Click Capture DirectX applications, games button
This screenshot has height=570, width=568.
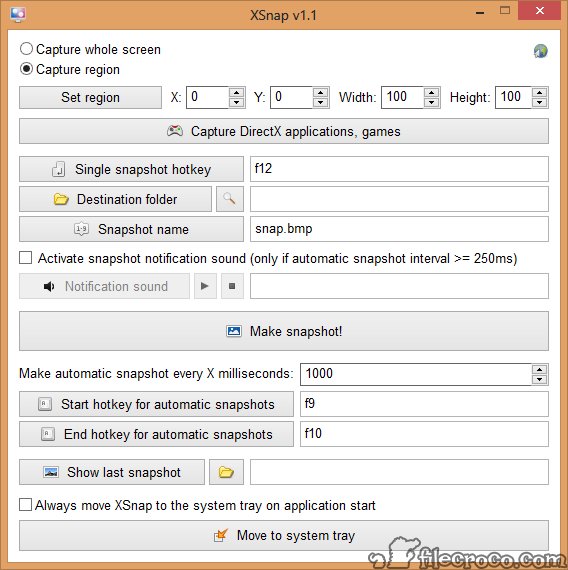(x=284, y=131)
